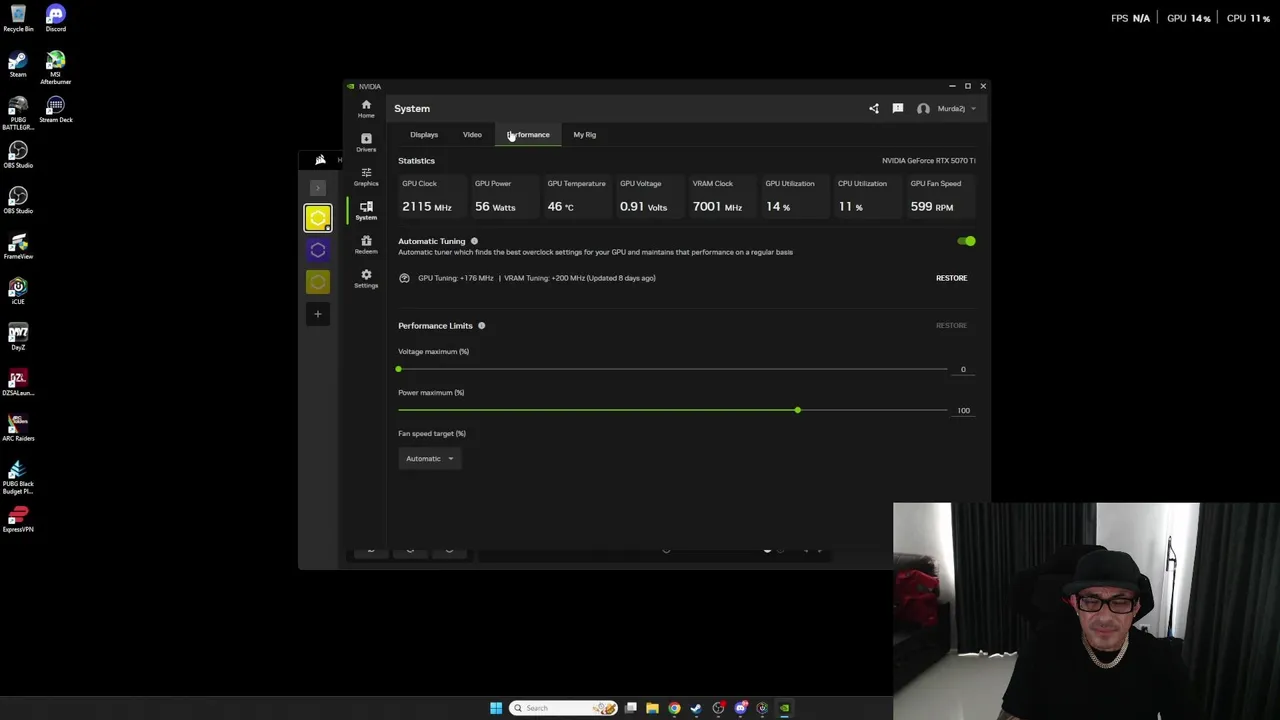Click the tuning gauge icon beside GPU Tuning

404,278
